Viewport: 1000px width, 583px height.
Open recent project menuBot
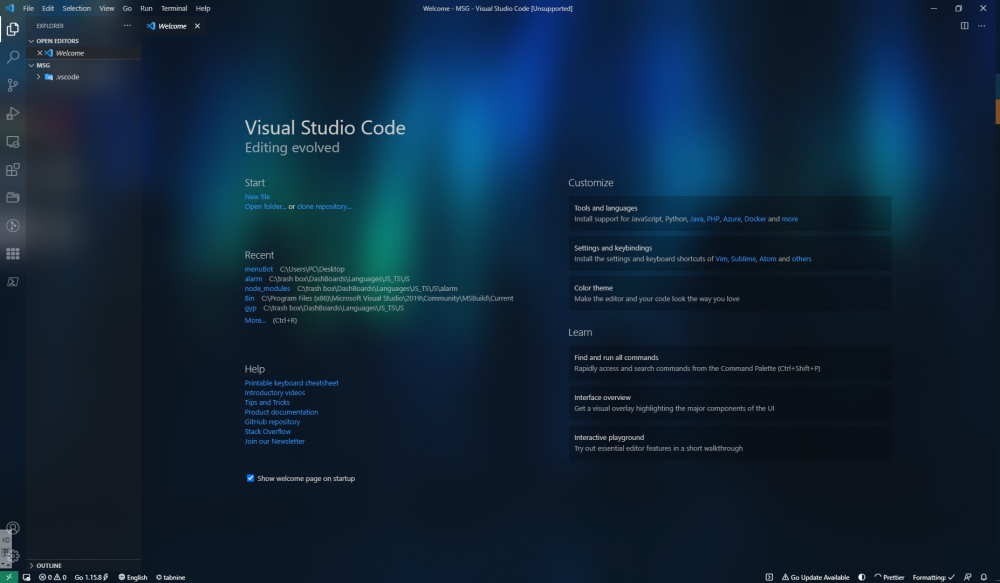(258, 269)
